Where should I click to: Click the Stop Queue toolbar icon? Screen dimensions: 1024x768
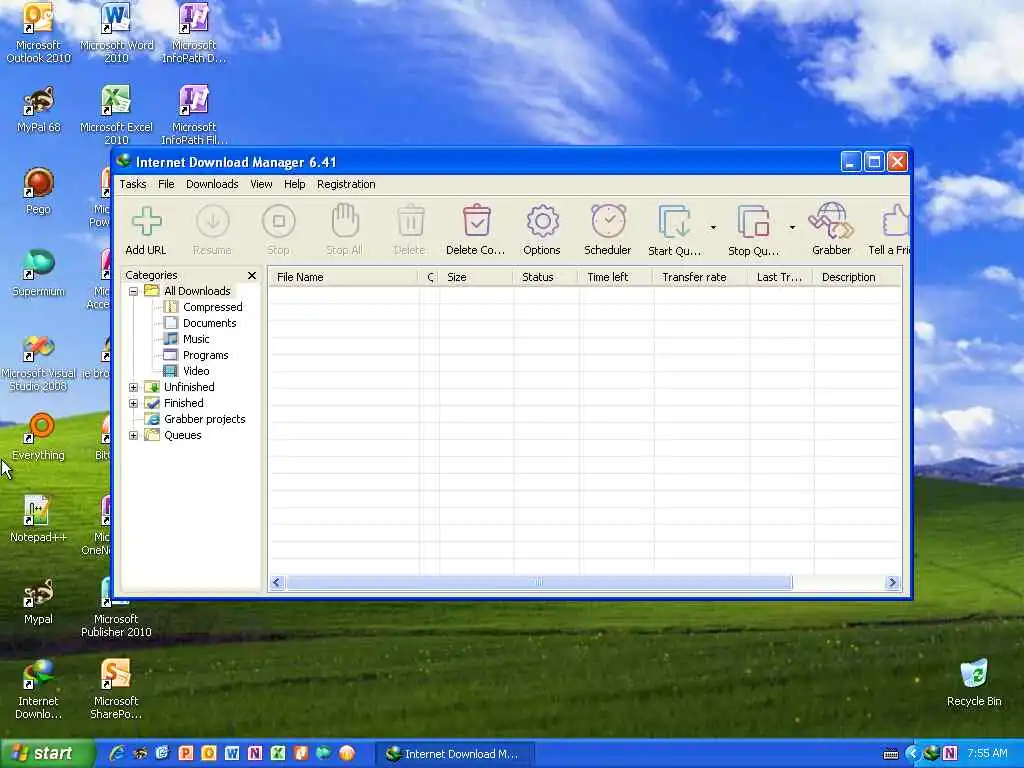(x=754, y=221)
